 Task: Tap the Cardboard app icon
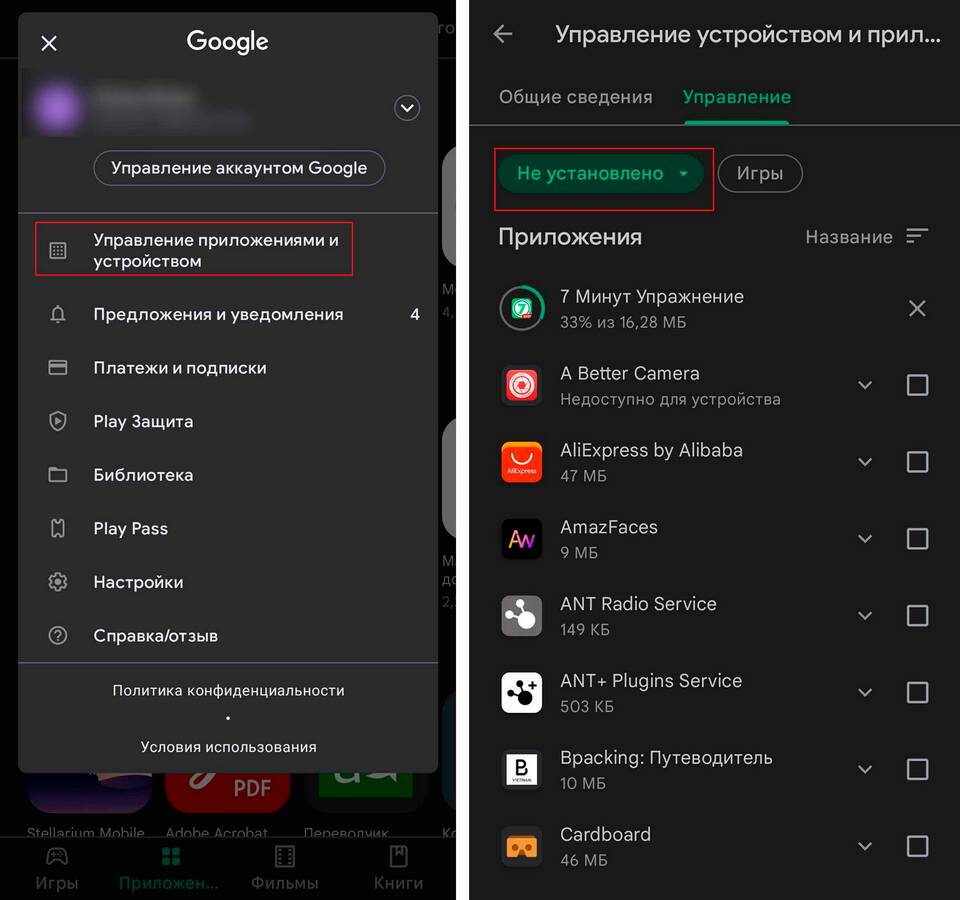click(522, 847)
